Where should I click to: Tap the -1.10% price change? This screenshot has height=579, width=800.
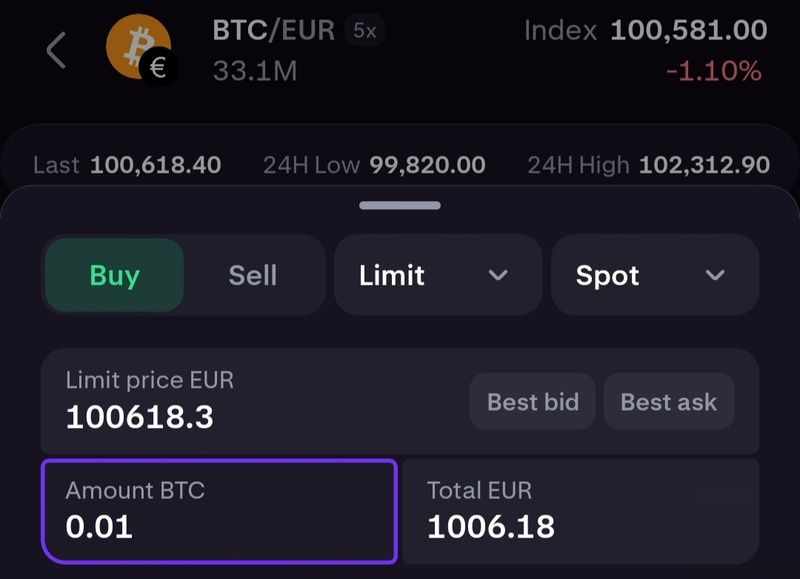click(713, 71)
